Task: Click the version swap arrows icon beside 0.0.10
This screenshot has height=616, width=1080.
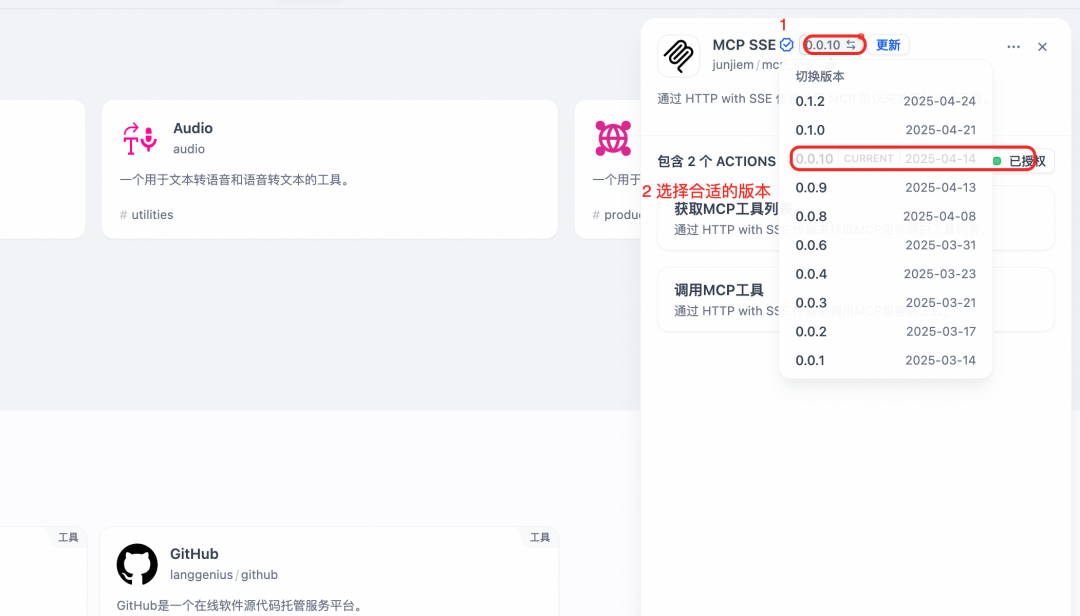Action: pos(852,44)
